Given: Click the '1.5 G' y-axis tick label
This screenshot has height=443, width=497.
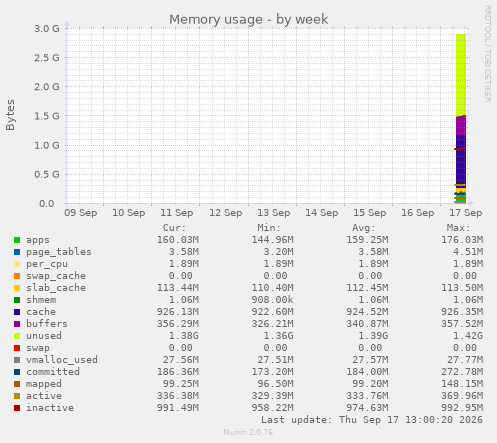Looking at the screenshot, I should pyautogui.click(x=47, y=116).
